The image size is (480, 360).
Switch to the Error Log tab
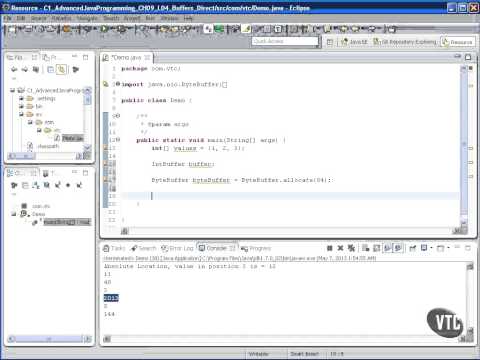[177, 248]
